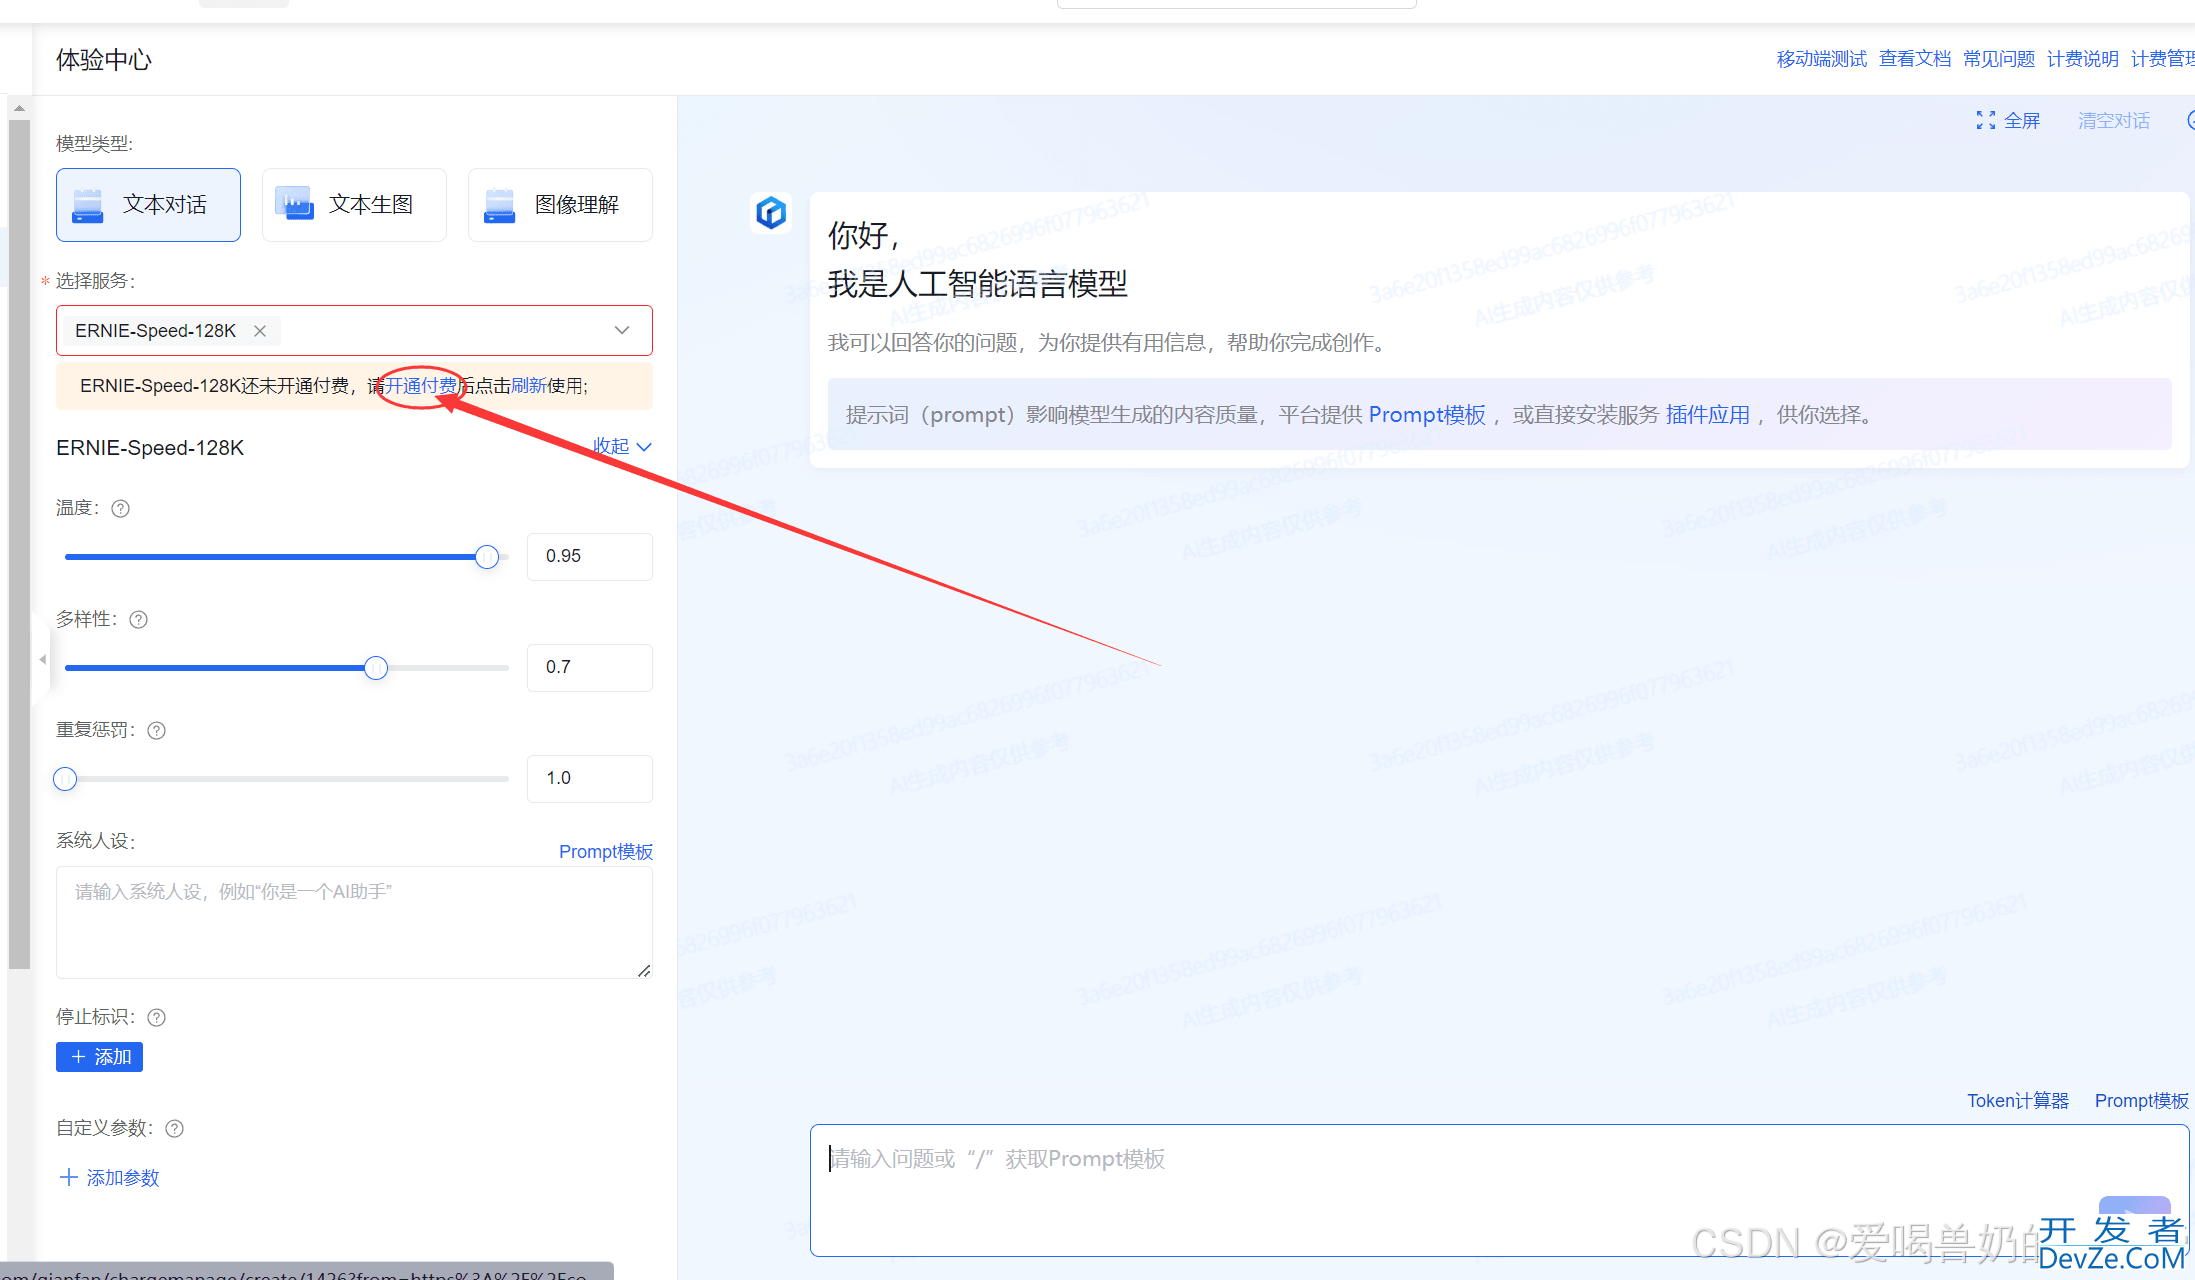Open 常见问题 link
2195x1280 pixels.
pos(1999,59)
